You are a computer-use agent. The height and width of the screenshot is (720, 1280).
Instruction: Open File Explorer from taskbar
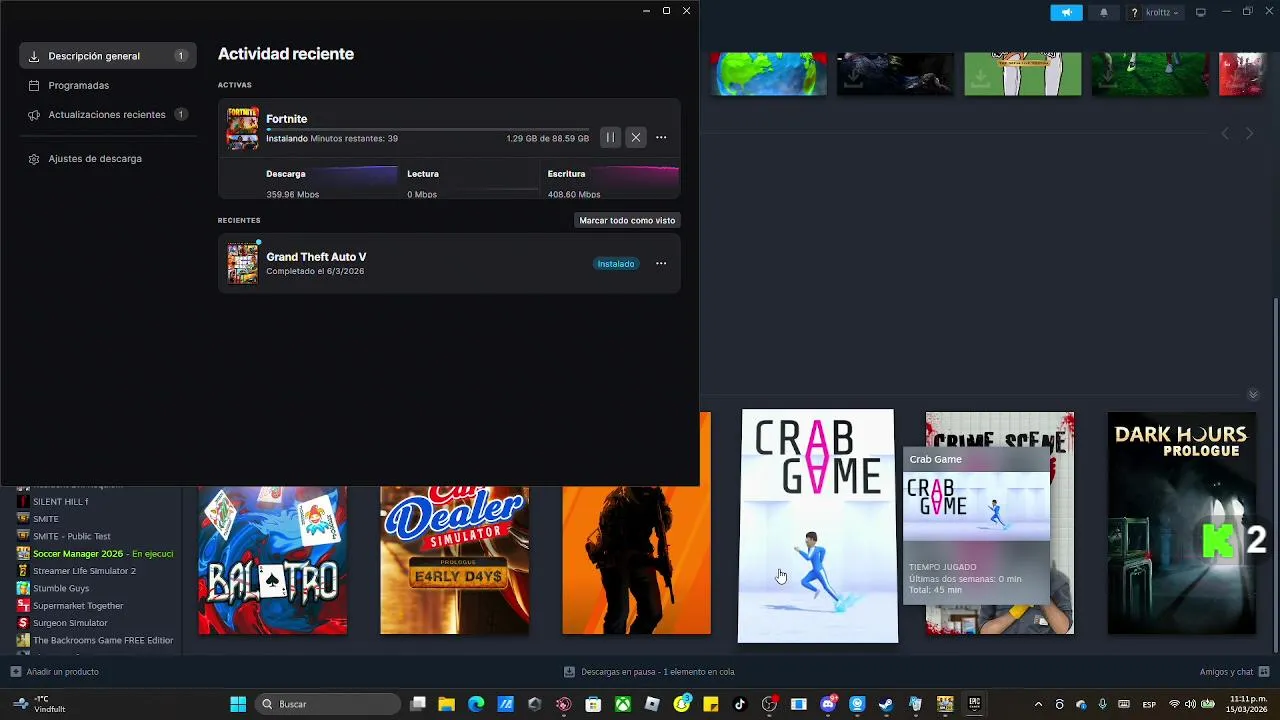(447, 704)
